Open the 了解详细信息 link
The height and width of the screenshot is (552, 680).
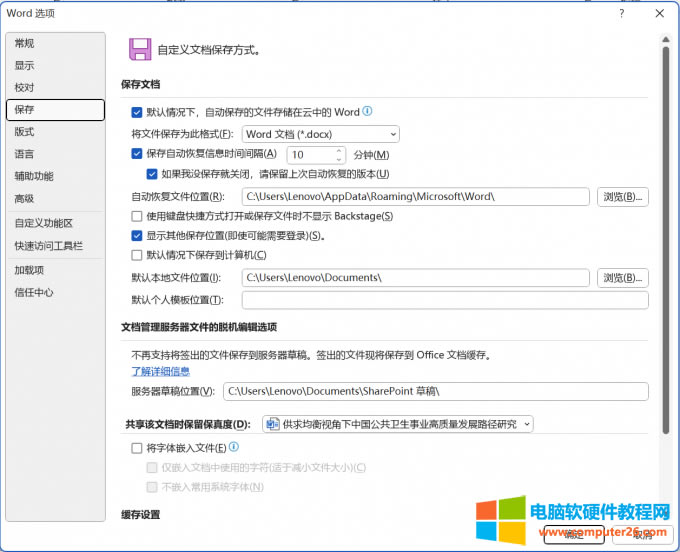pos(160,372)
